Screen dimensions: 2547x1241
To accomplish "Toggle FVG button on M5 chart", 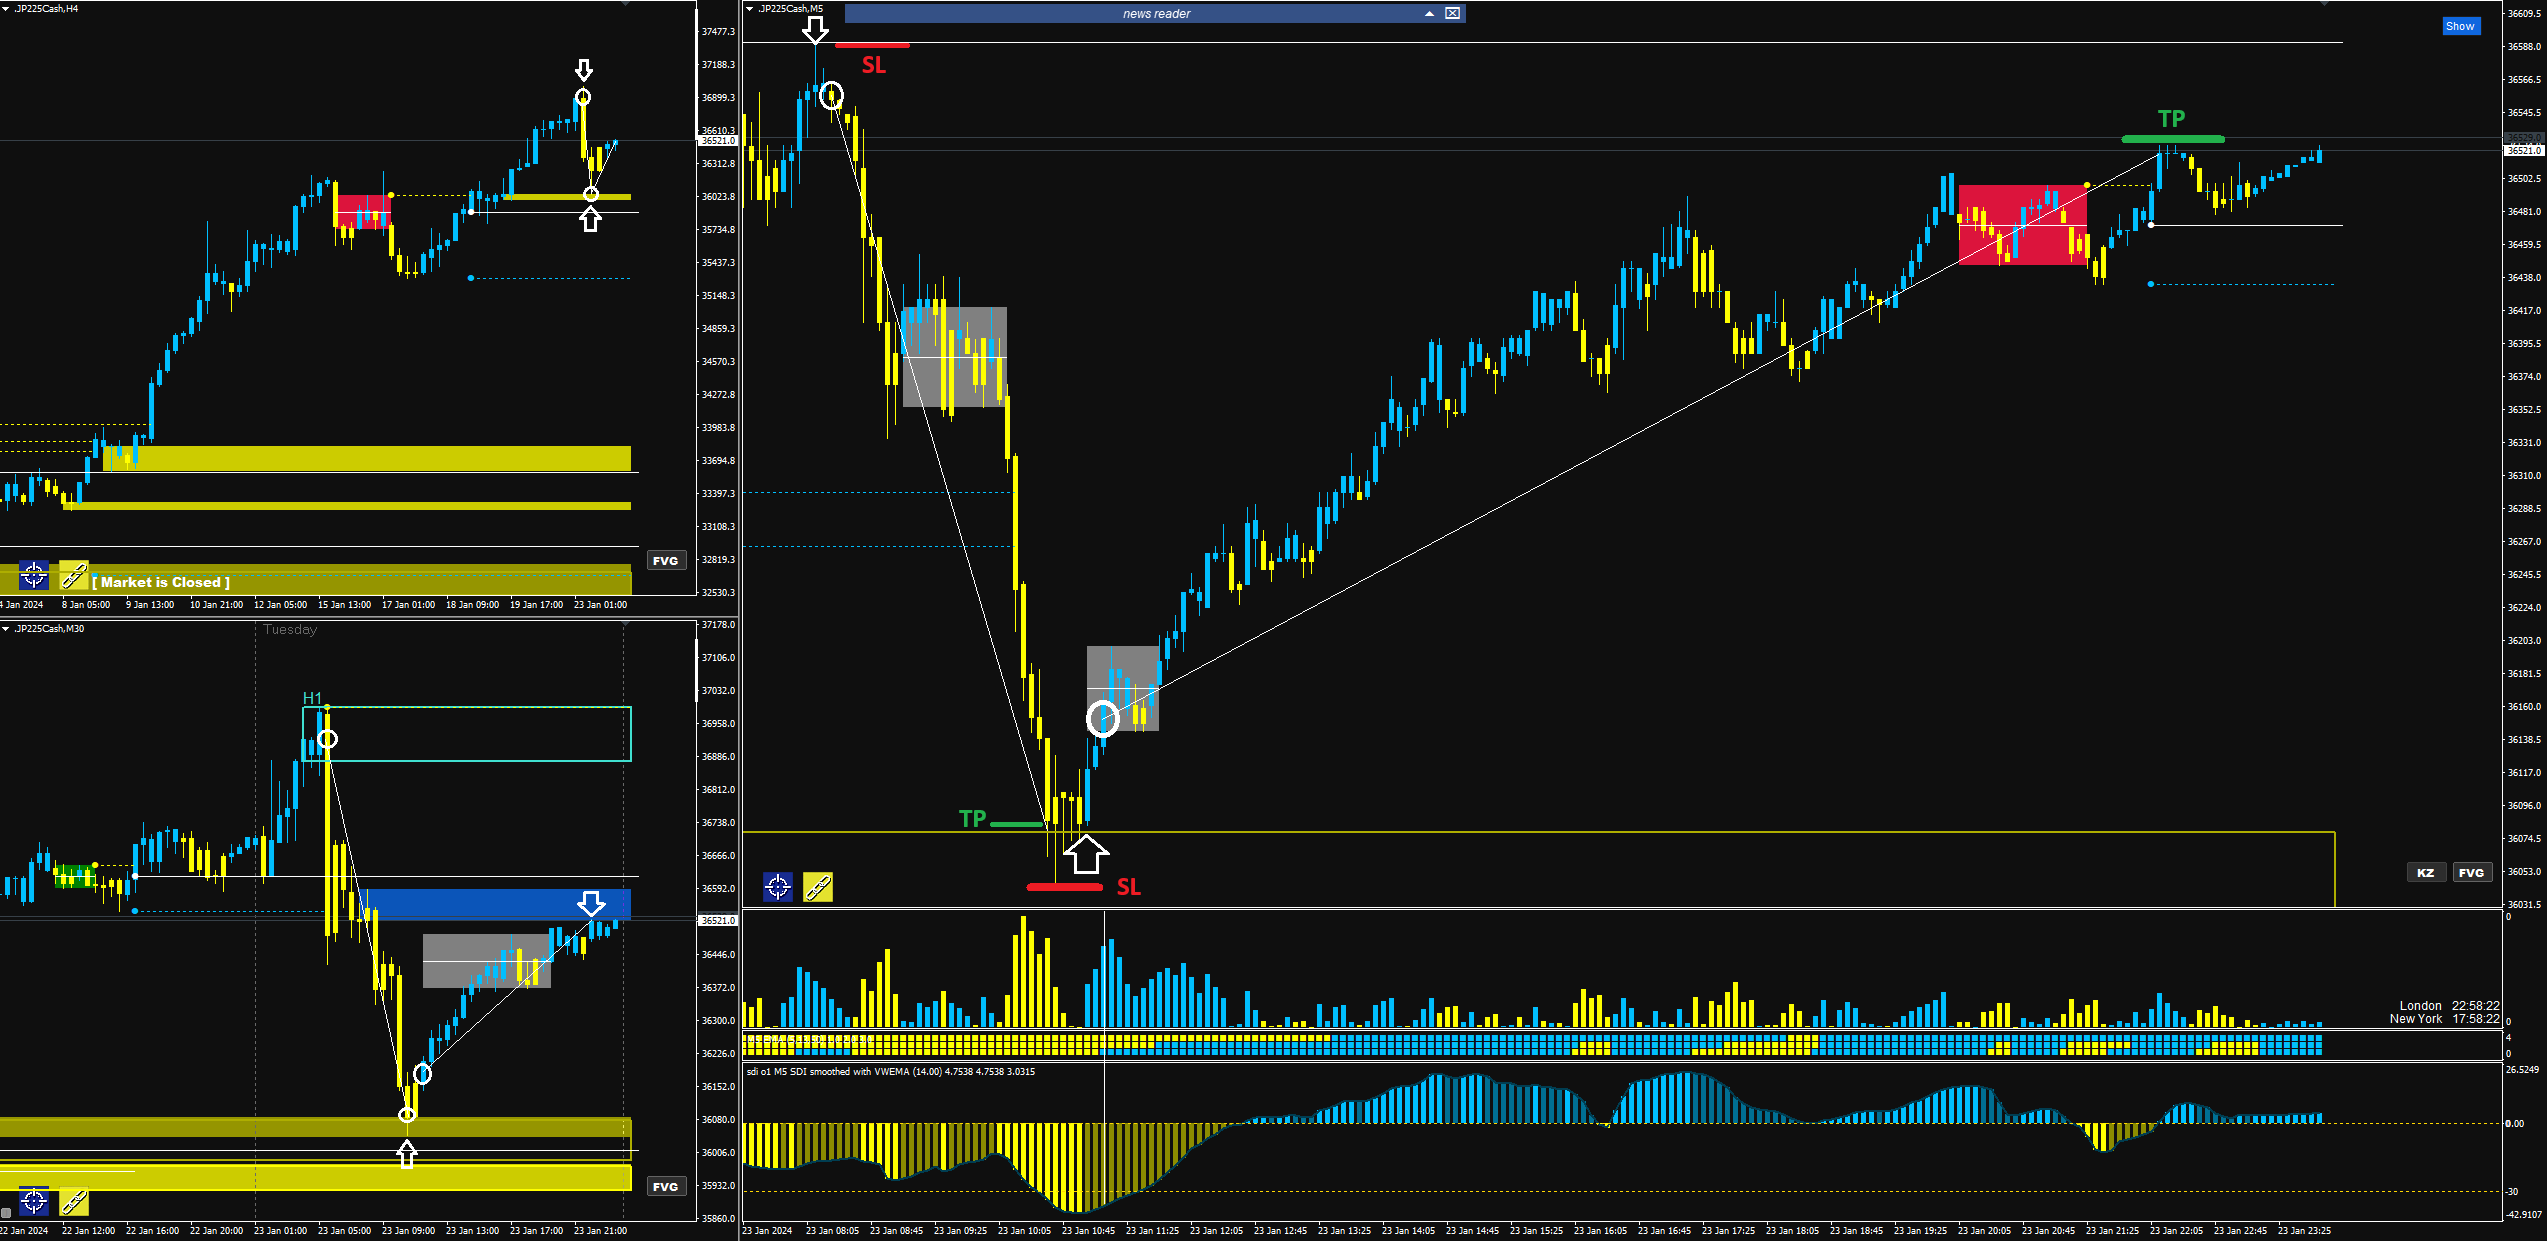I will pos(2471,873).
